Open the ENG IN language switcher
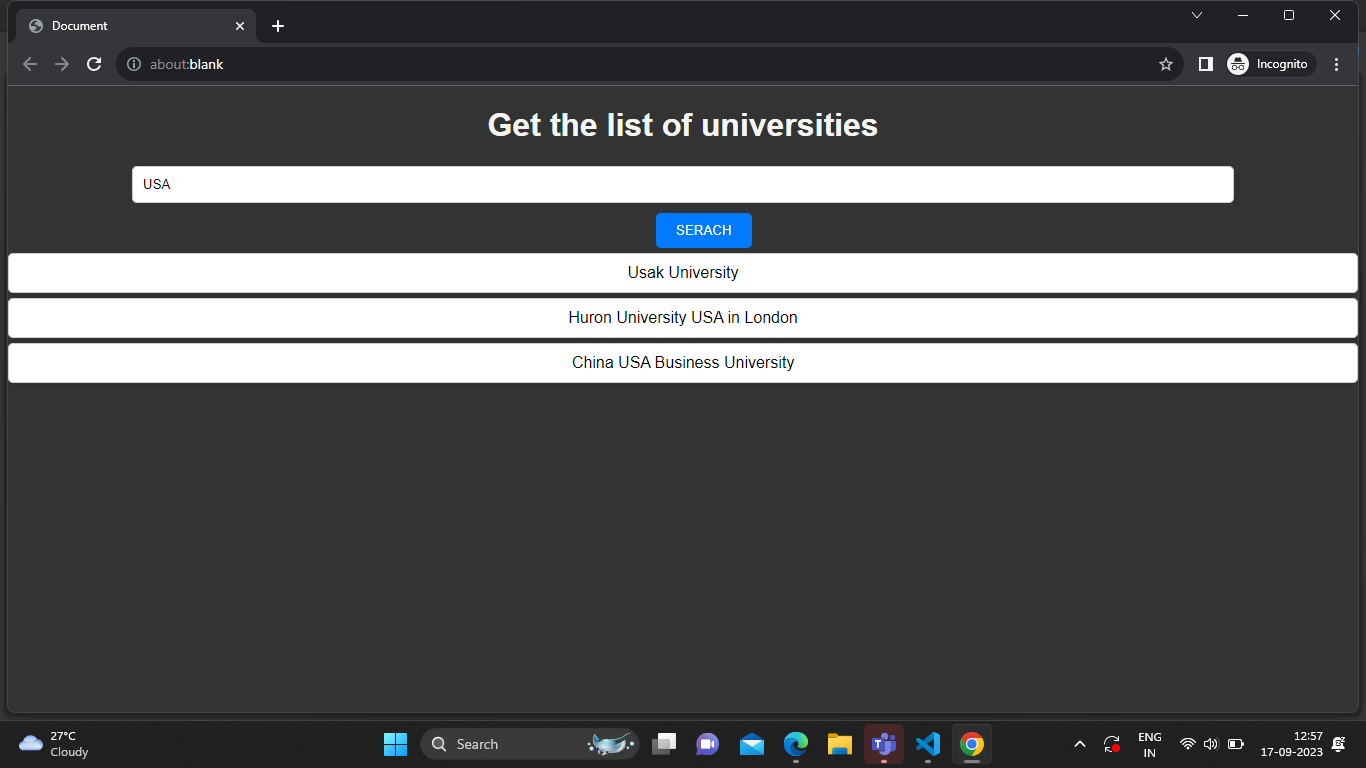The height and width of the screenshot is (768, 1366). click(x=1149, y=744)
